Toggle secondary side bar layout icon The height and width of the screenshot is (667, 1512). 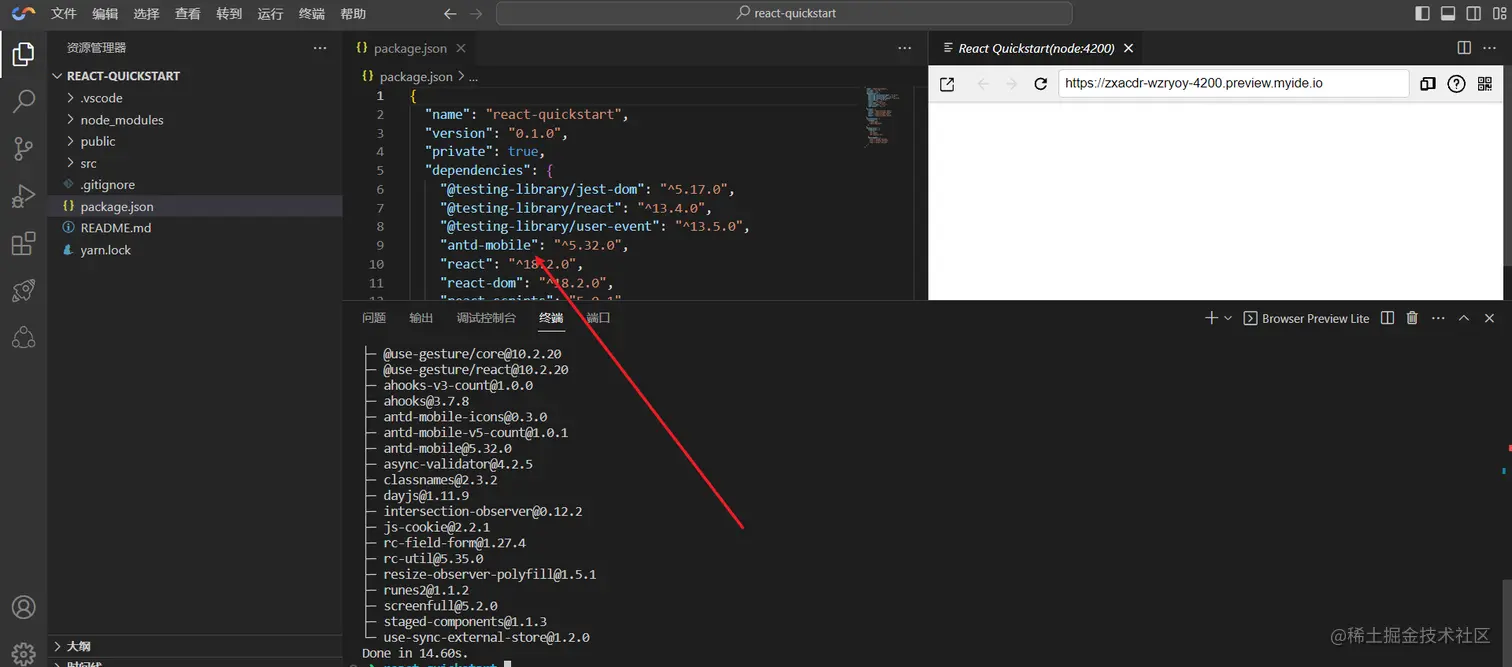[x=1474, y=14]
